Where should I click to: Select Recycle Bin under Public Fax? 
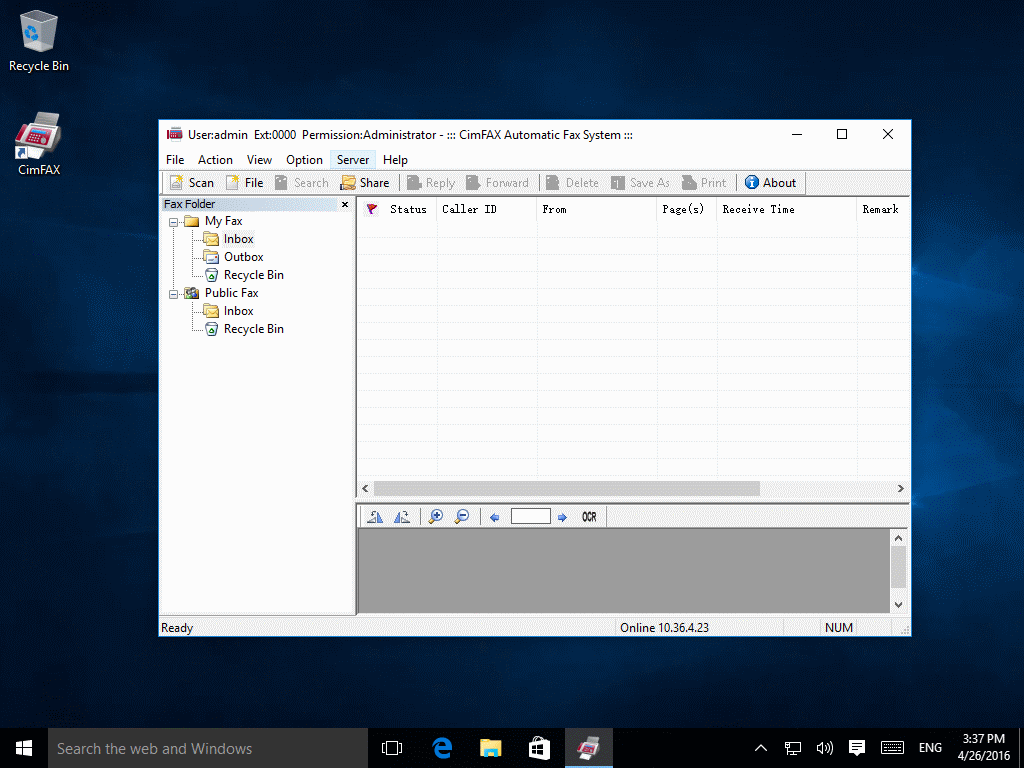coord(253,329)
